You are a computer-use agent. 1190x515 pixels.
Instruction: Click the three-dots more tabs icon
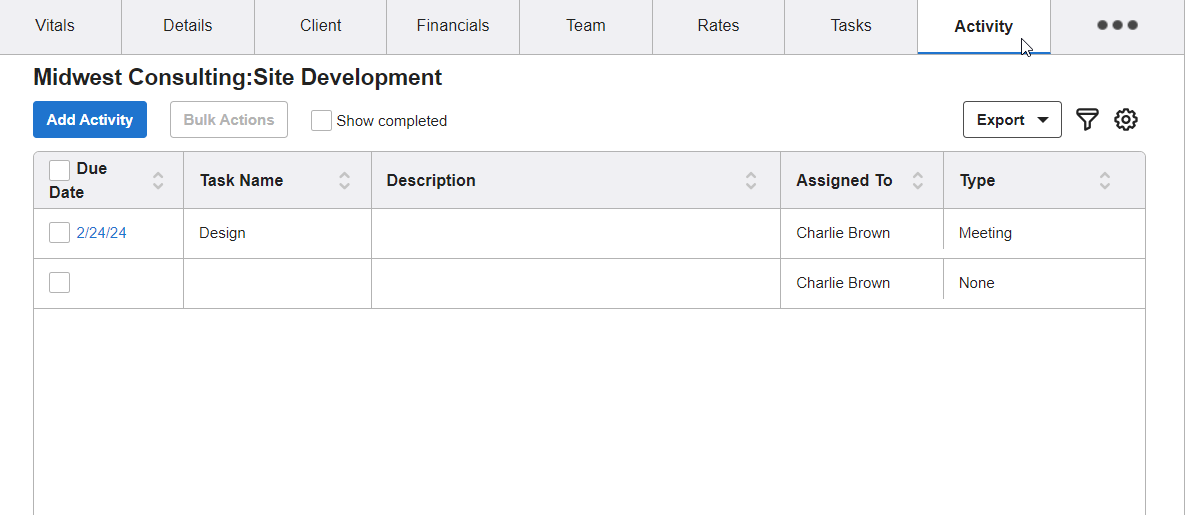click(x=1117, y=26)
